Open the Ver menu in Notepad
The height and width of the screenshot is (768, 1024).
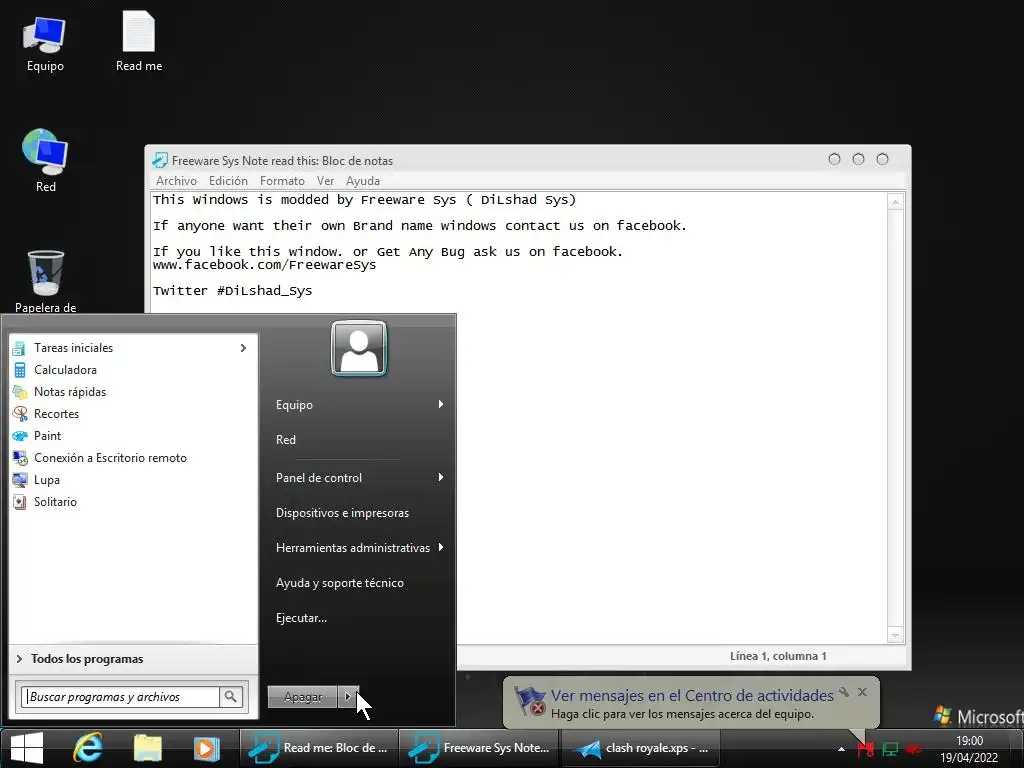click(x=325, y=181)
